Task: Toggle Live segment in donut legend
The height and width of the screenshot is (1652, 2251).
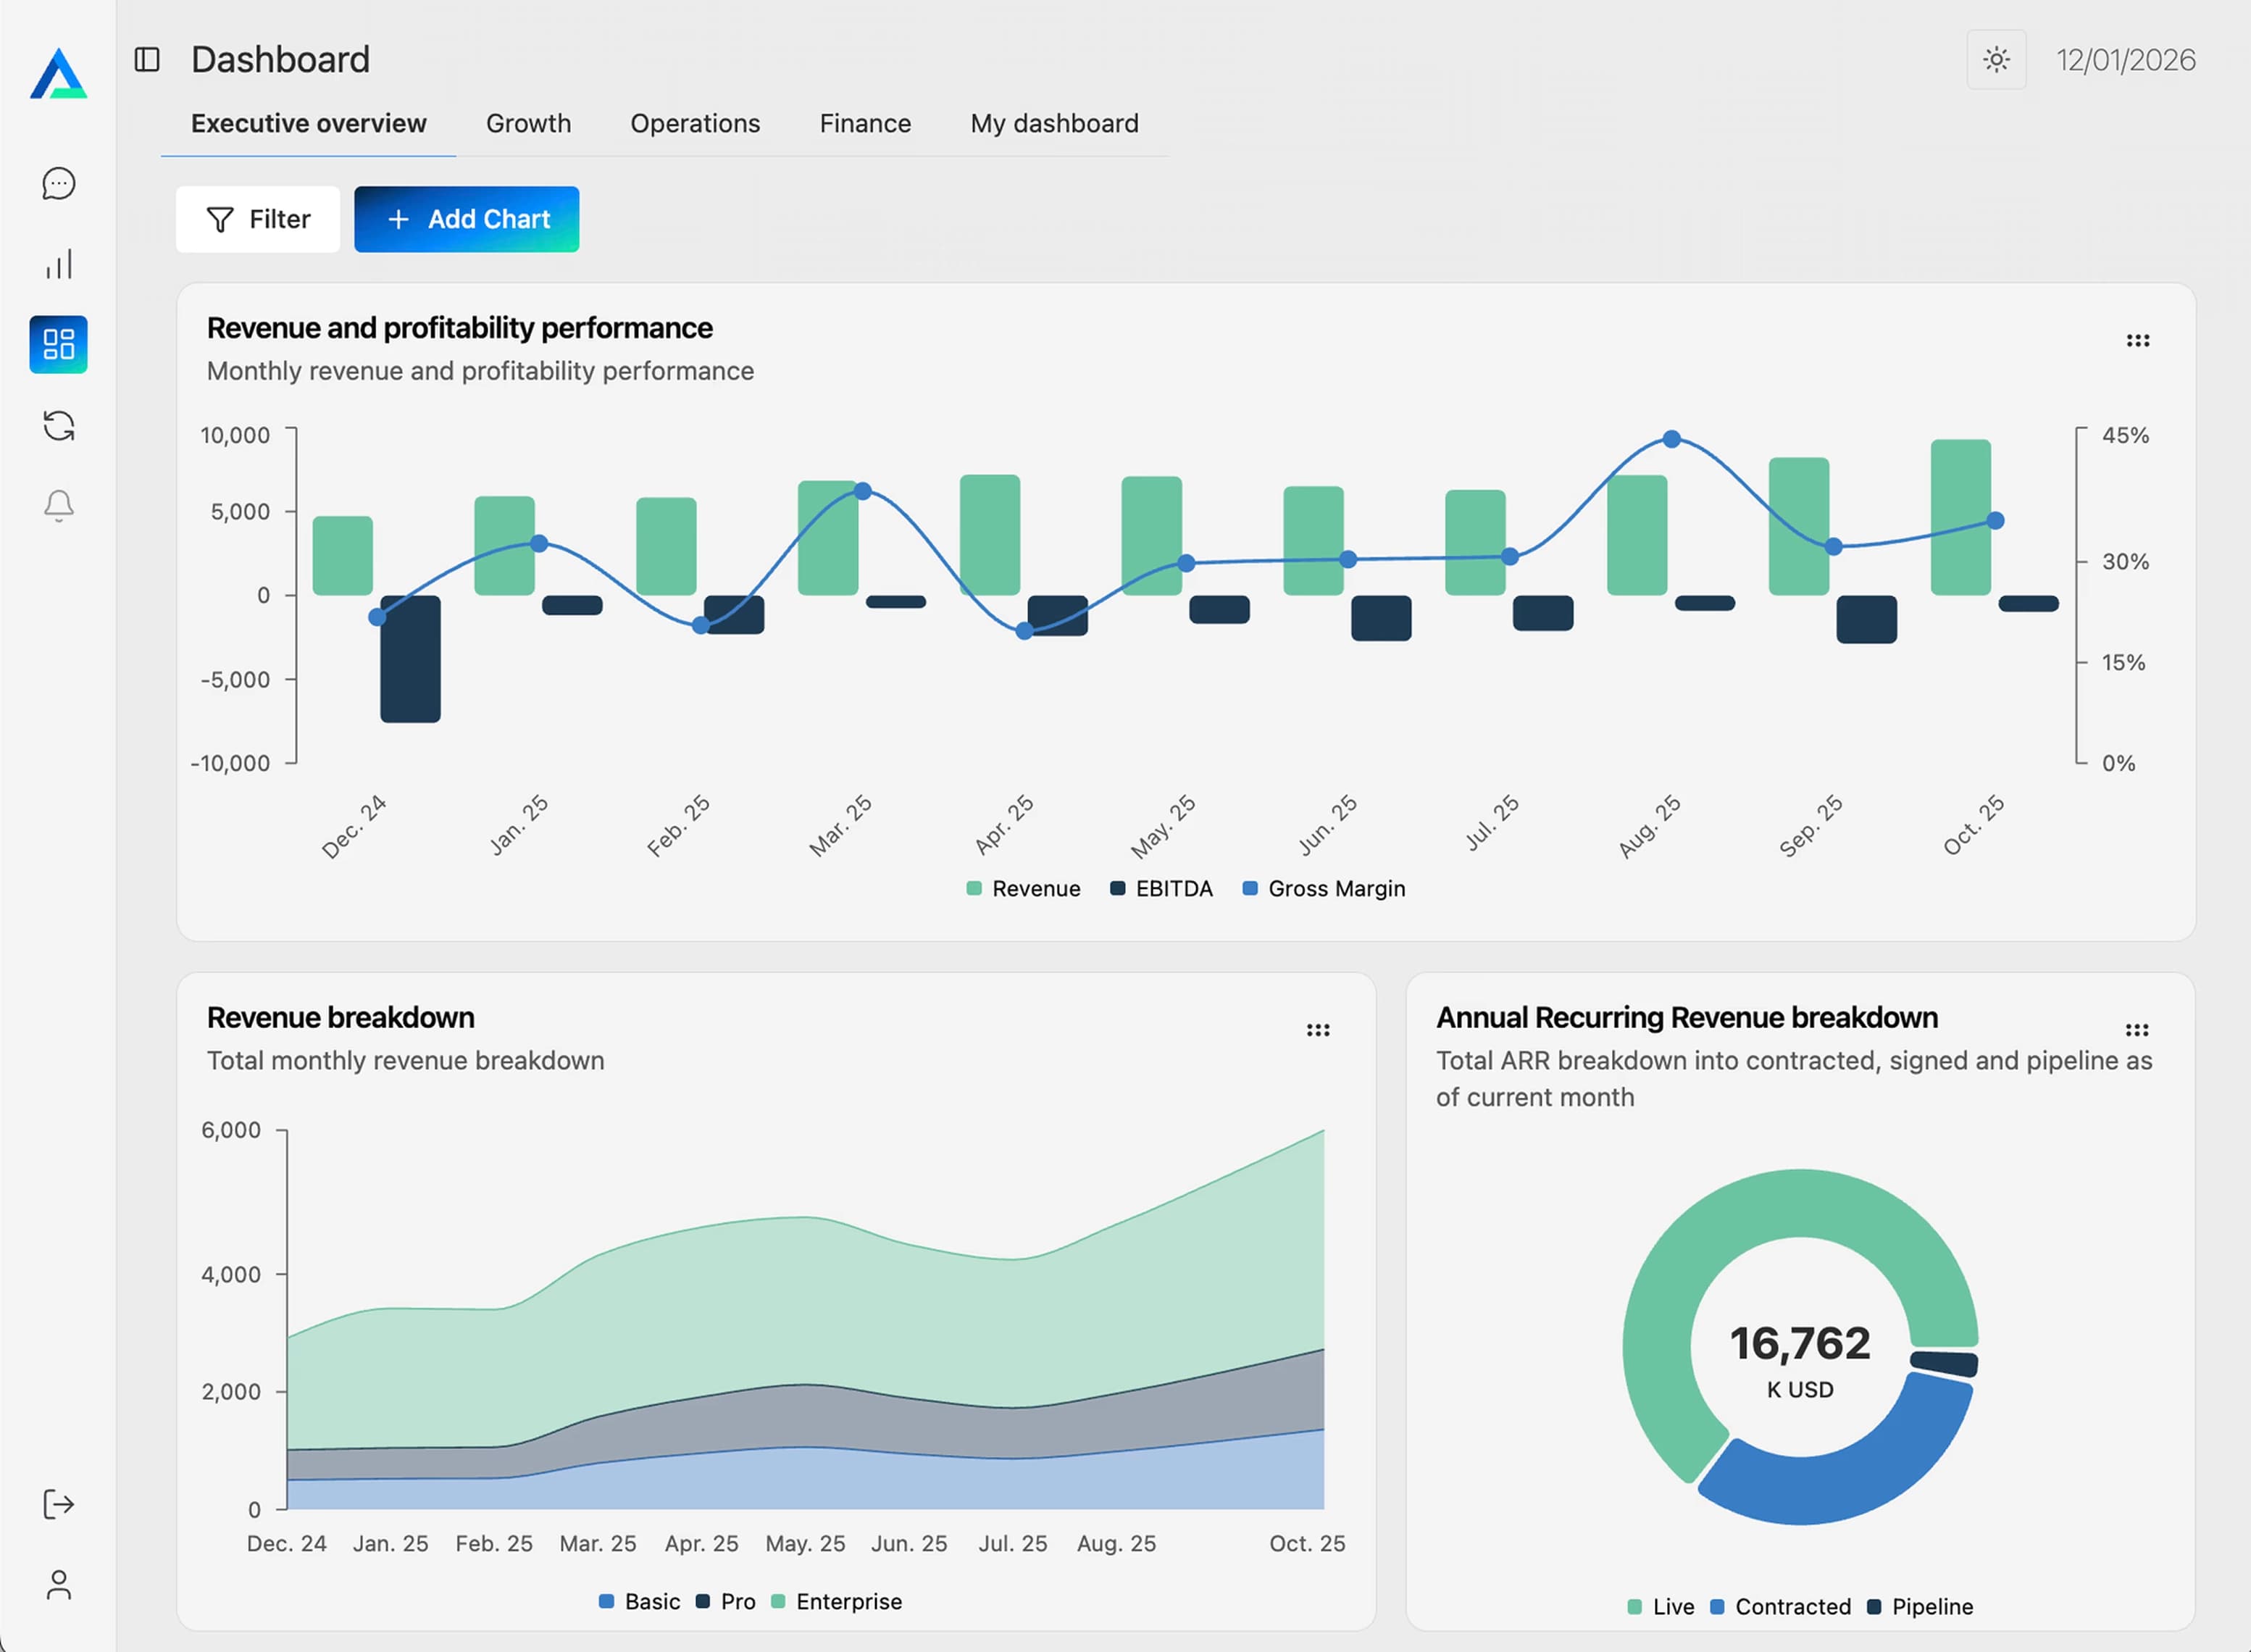Action: point(1661,1607)
